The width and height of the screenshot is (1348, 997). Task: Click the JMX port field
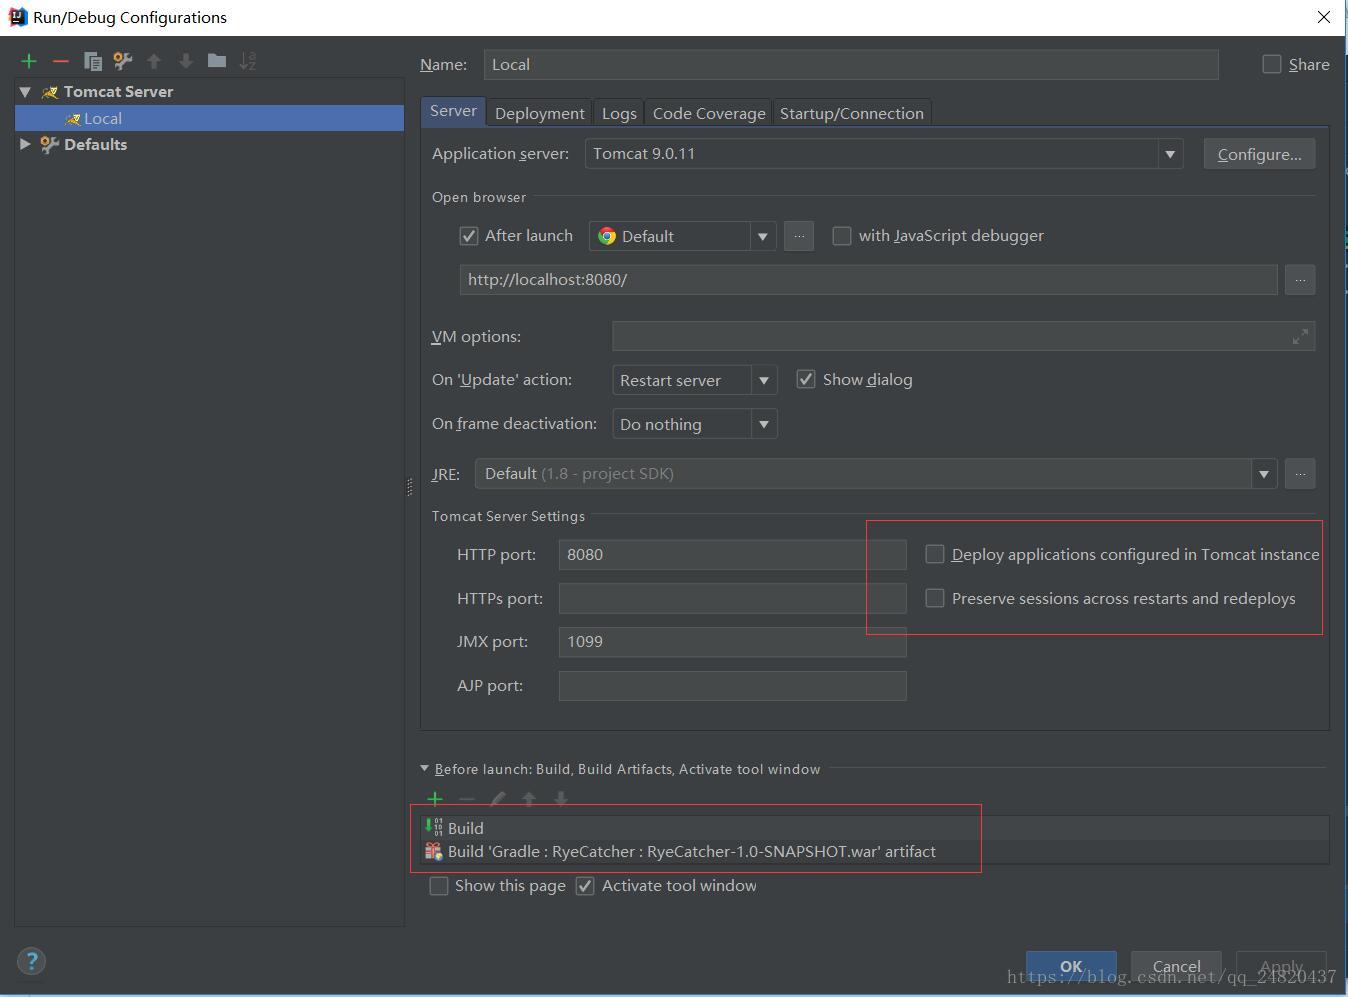(x=732, y=642)
